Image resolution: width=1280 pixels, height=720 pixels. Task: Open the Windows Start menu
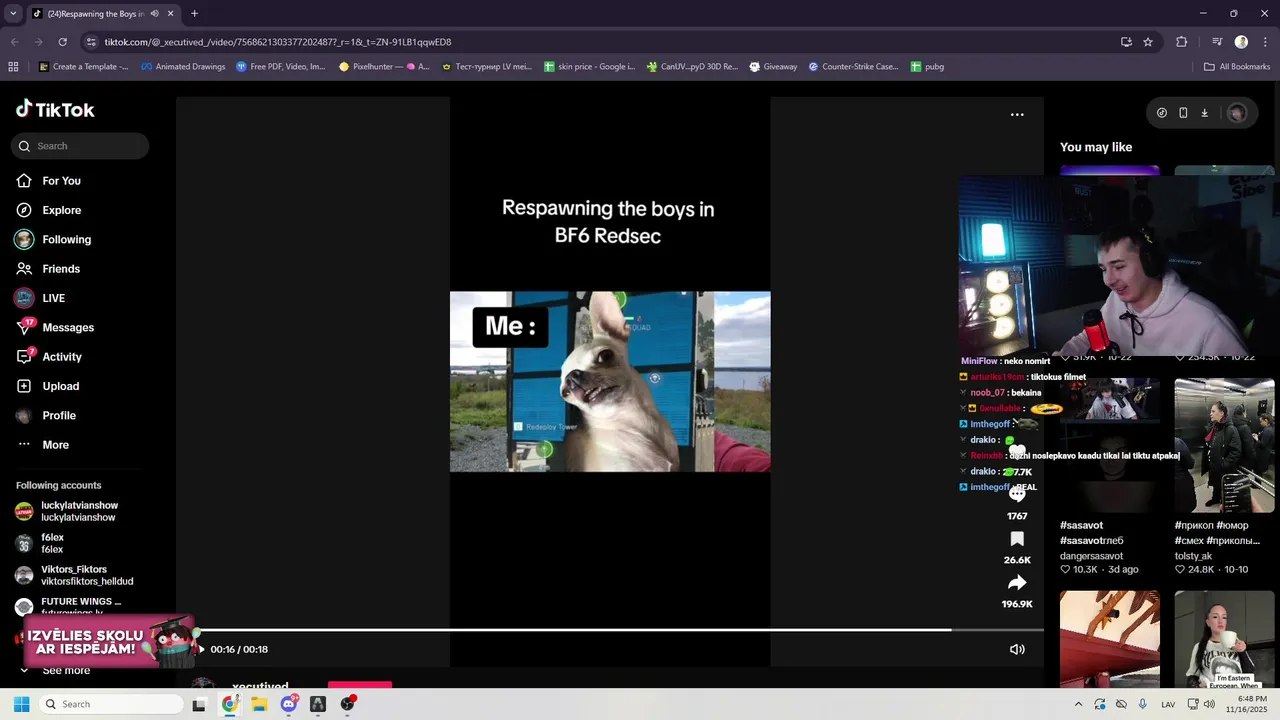tap(21, 704)
